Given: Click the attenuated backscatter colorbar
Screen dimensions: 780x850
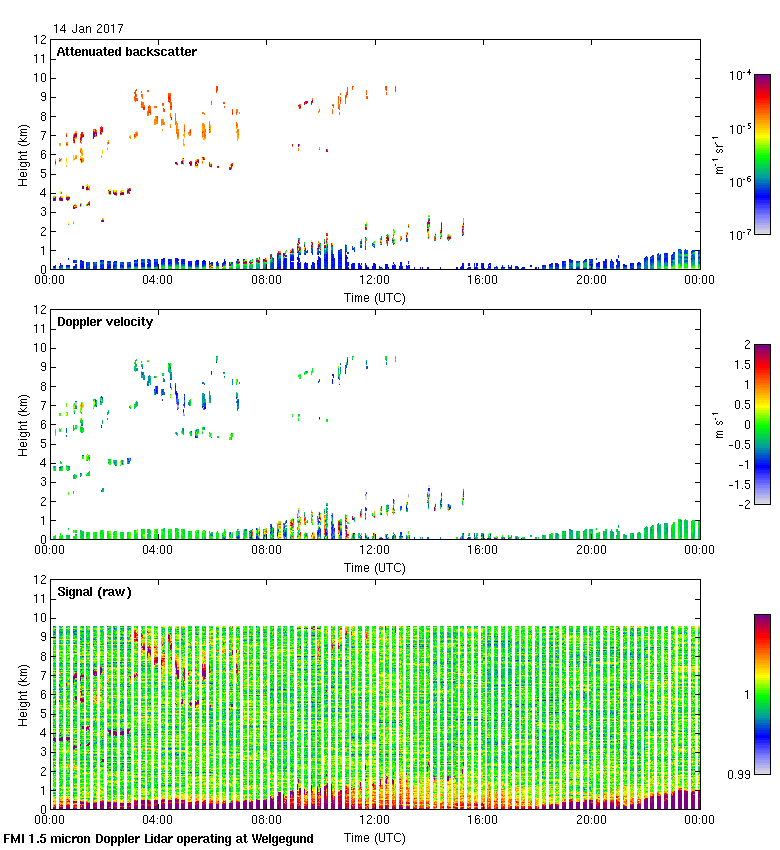Looking at the screenshot, I should (x=762, y=153).
